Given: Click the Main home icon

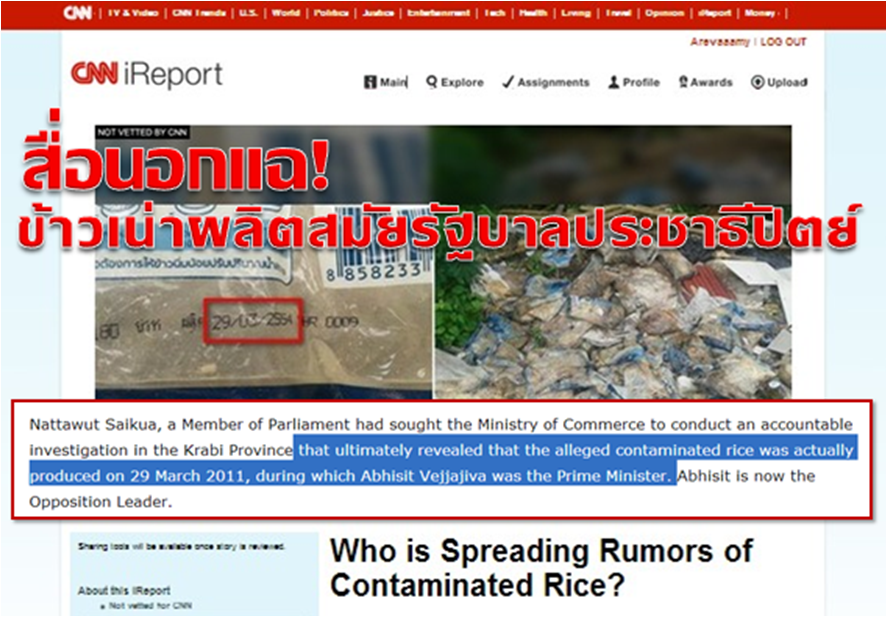Looking at the screenshot, I should coord(370,83).
